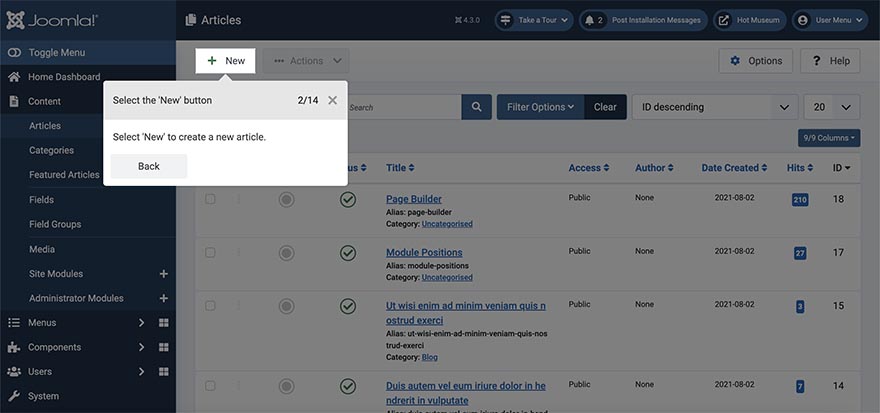Click Back in the tour popup
The height and width of the screenshot is (413, 880).
149,166
